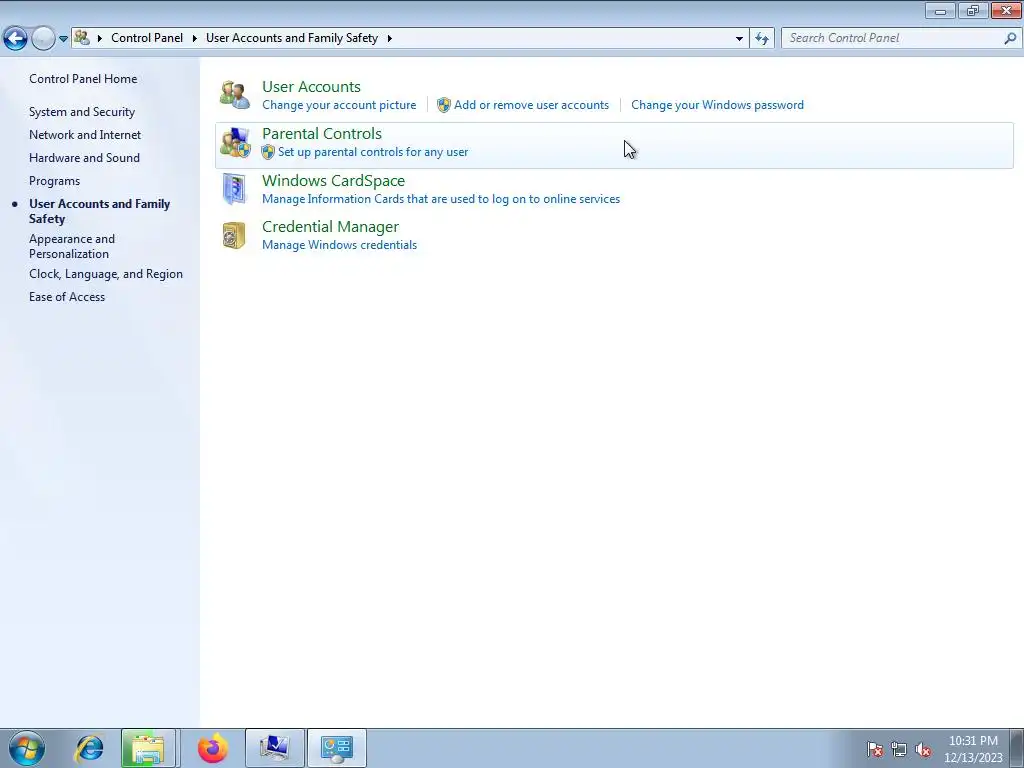Expand the arrow after Control Panel breadcrumb
Screen dimensions: 1024x768
point(195,38)
